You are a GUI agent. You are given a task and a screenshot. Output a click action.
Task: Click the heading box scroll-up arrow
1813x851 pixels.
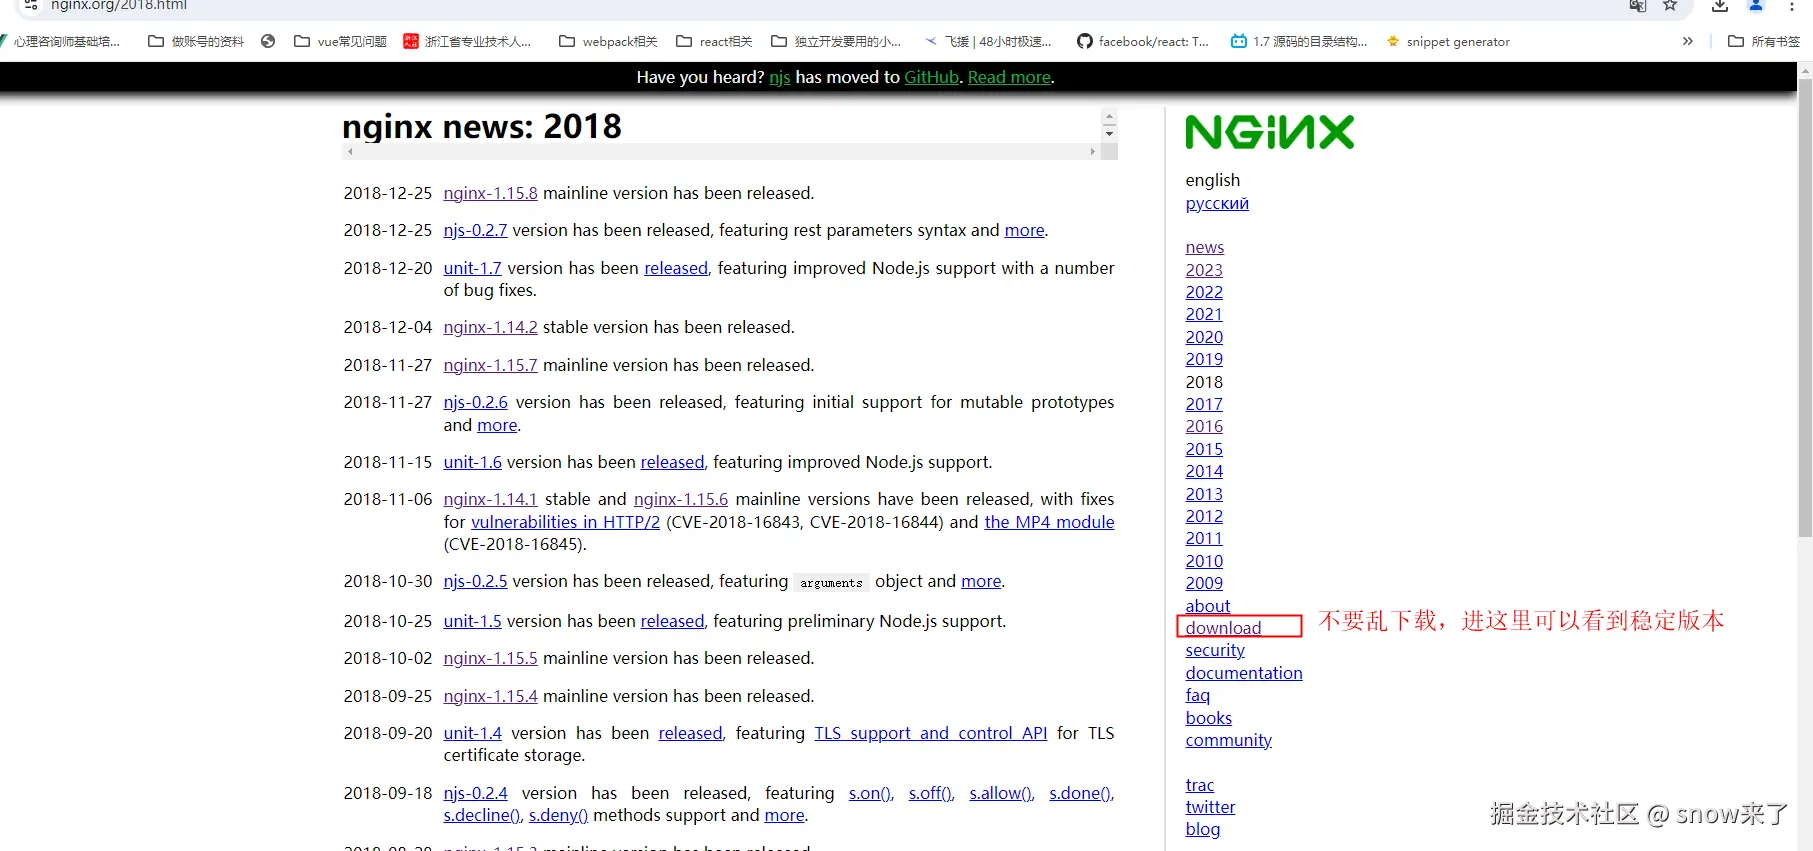[1109, 117]
